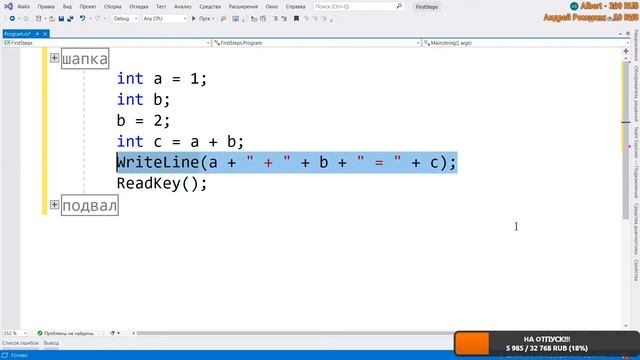Open the Средства menu
The height and width of the screenshot is (360, 640).
click(x=210, y=7)
